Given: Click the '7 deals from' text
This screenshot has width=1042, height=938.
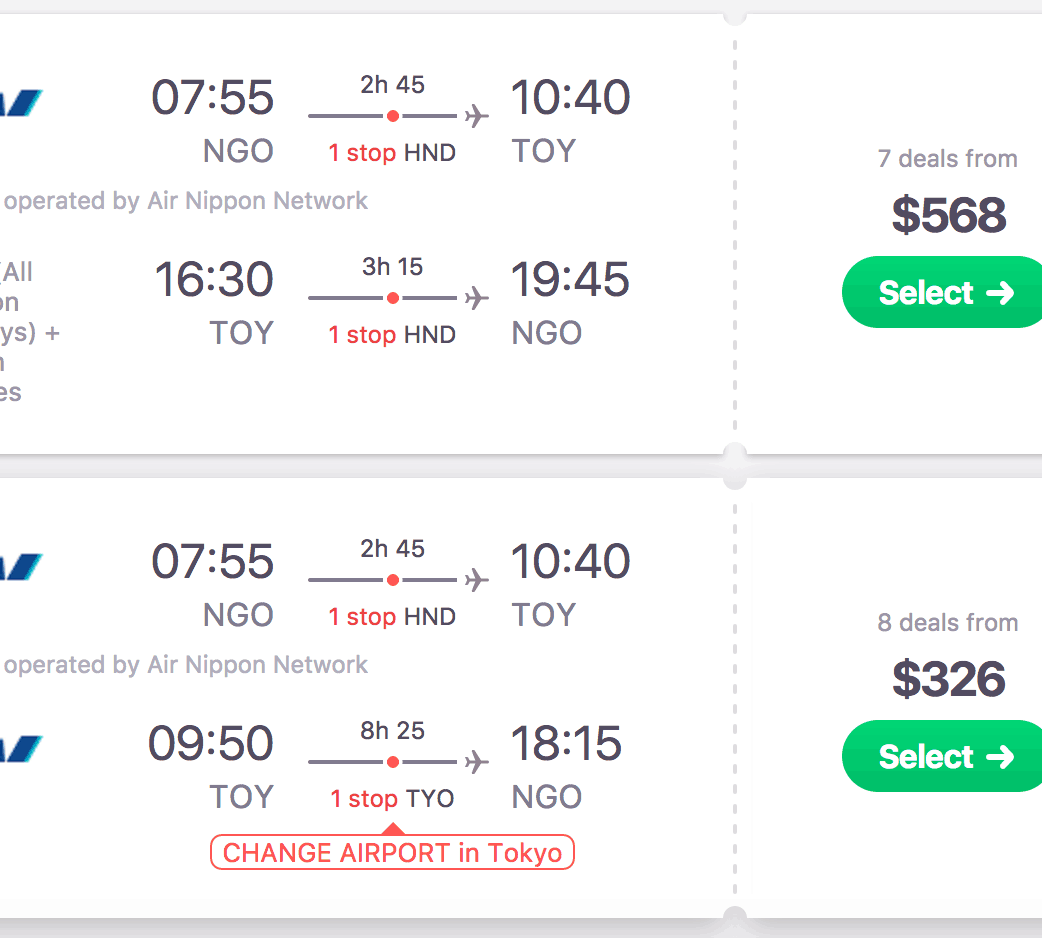Looking at the screenshot, I should [947, 159].
